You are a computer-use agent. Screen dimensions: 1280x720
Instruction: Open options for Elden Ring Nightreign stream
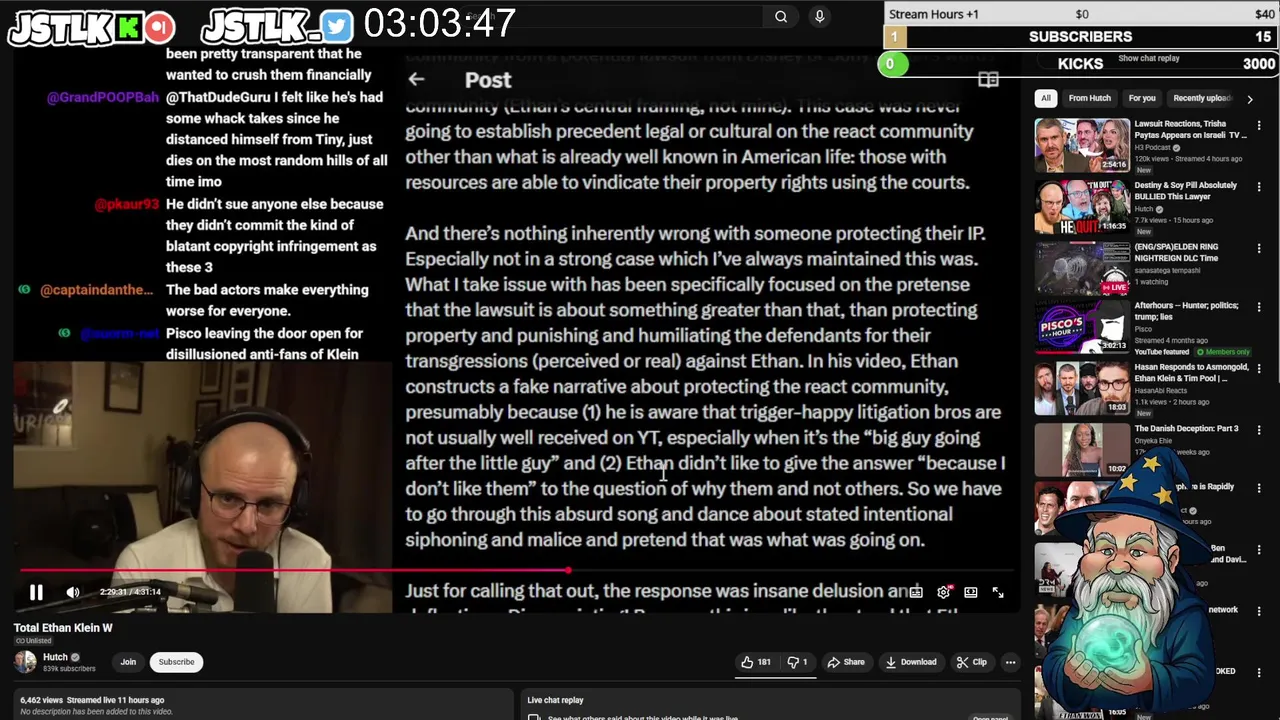click(x=1259, y=250)
